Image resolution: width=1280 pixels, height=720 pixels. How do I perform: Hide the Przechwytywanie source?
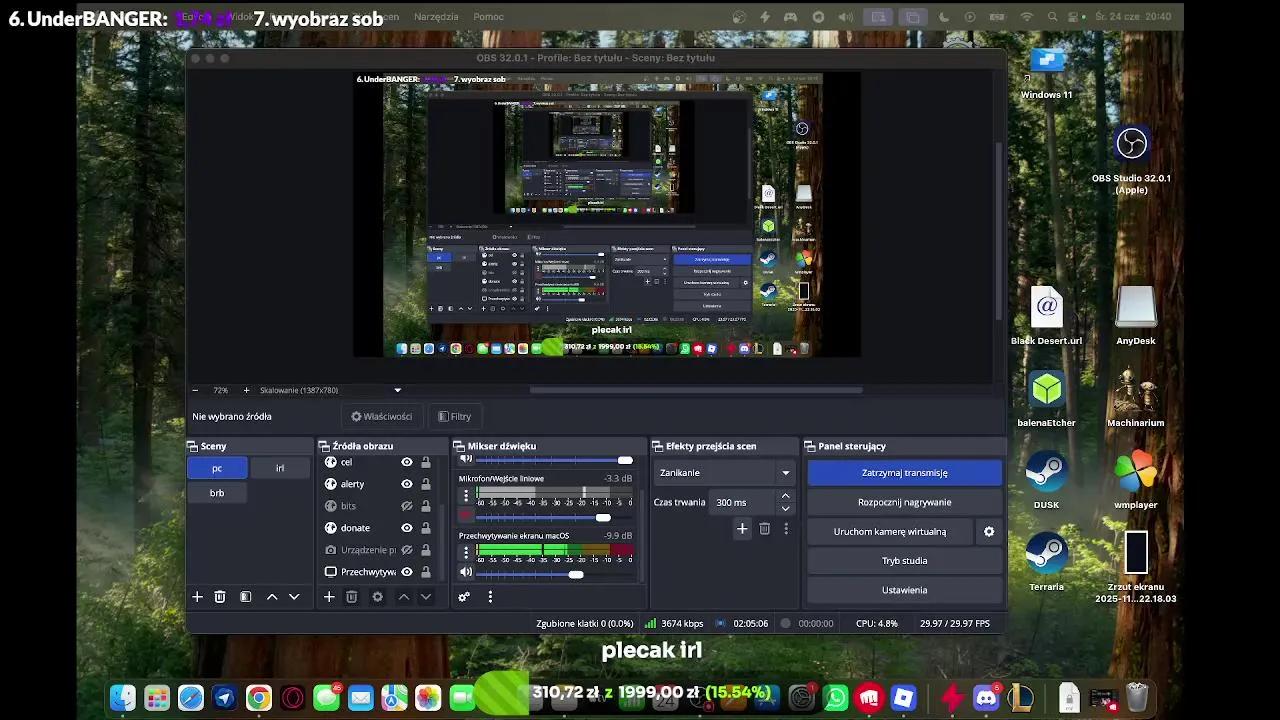pos(407,572)
